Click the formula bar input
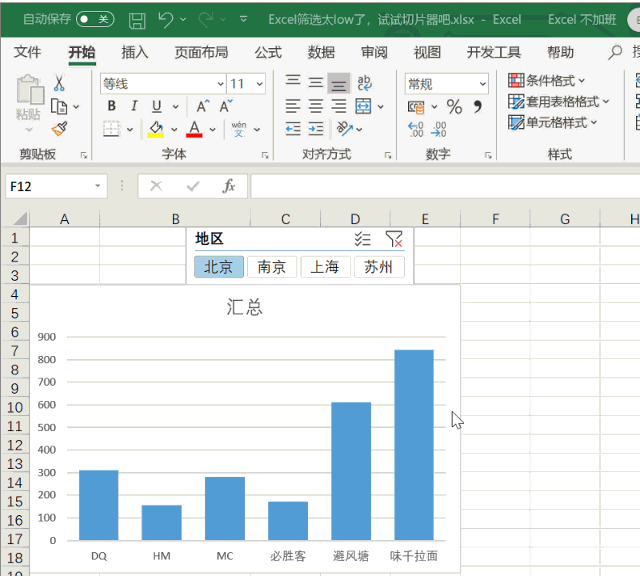 445,186
